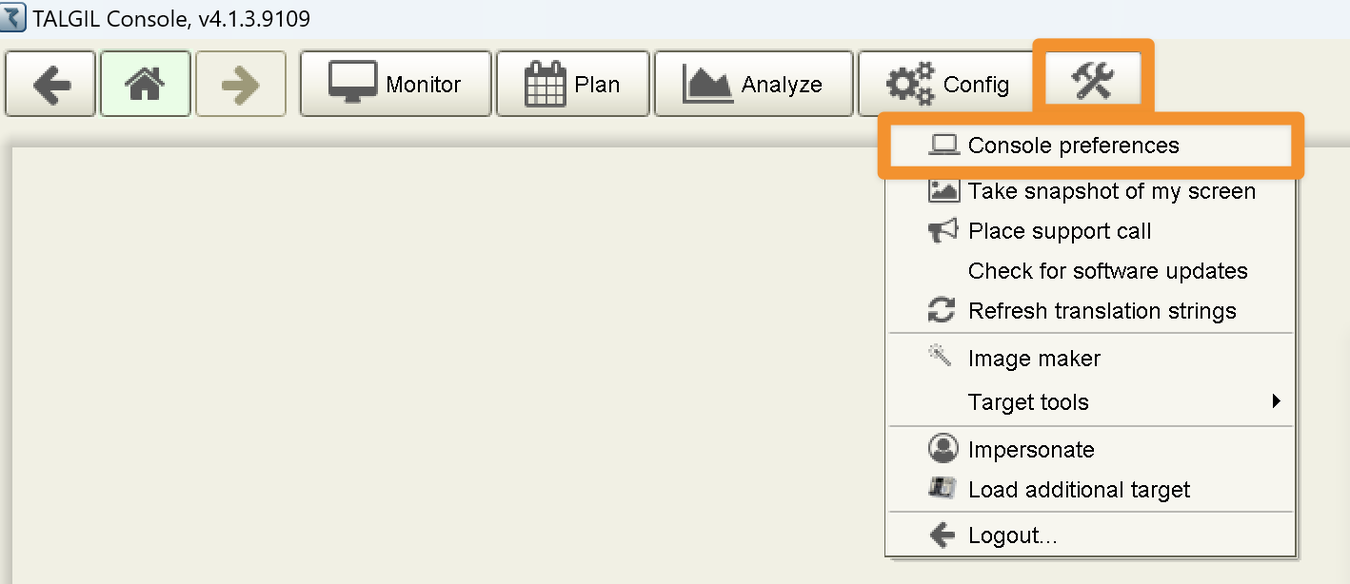
Task: Expand the Target tools submenu
Action: pyautogui.click(x=1091, y=402)
